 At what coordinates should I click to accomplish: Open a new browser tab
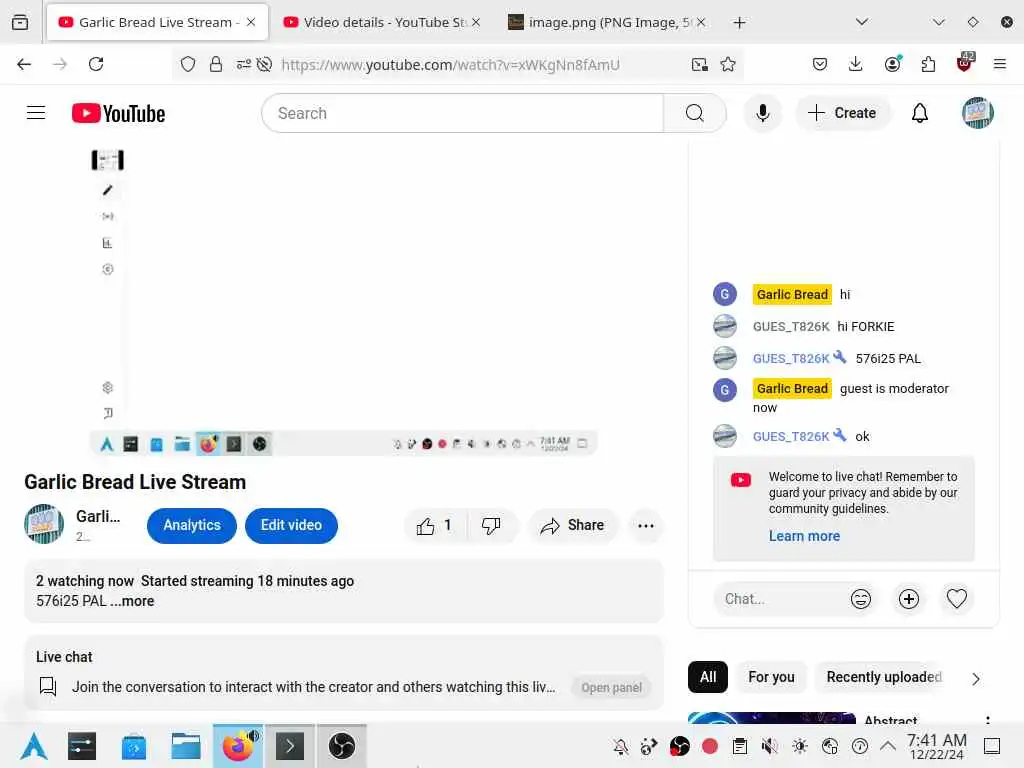739,22
